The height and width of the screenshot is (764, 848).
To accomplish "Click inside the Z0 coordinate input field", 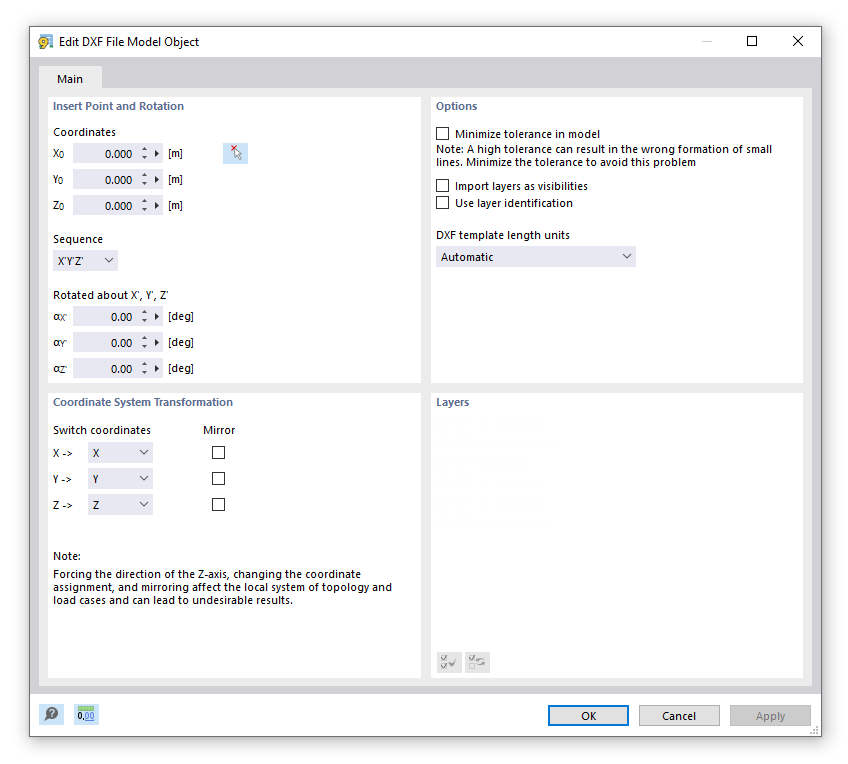I will point(110,205).
